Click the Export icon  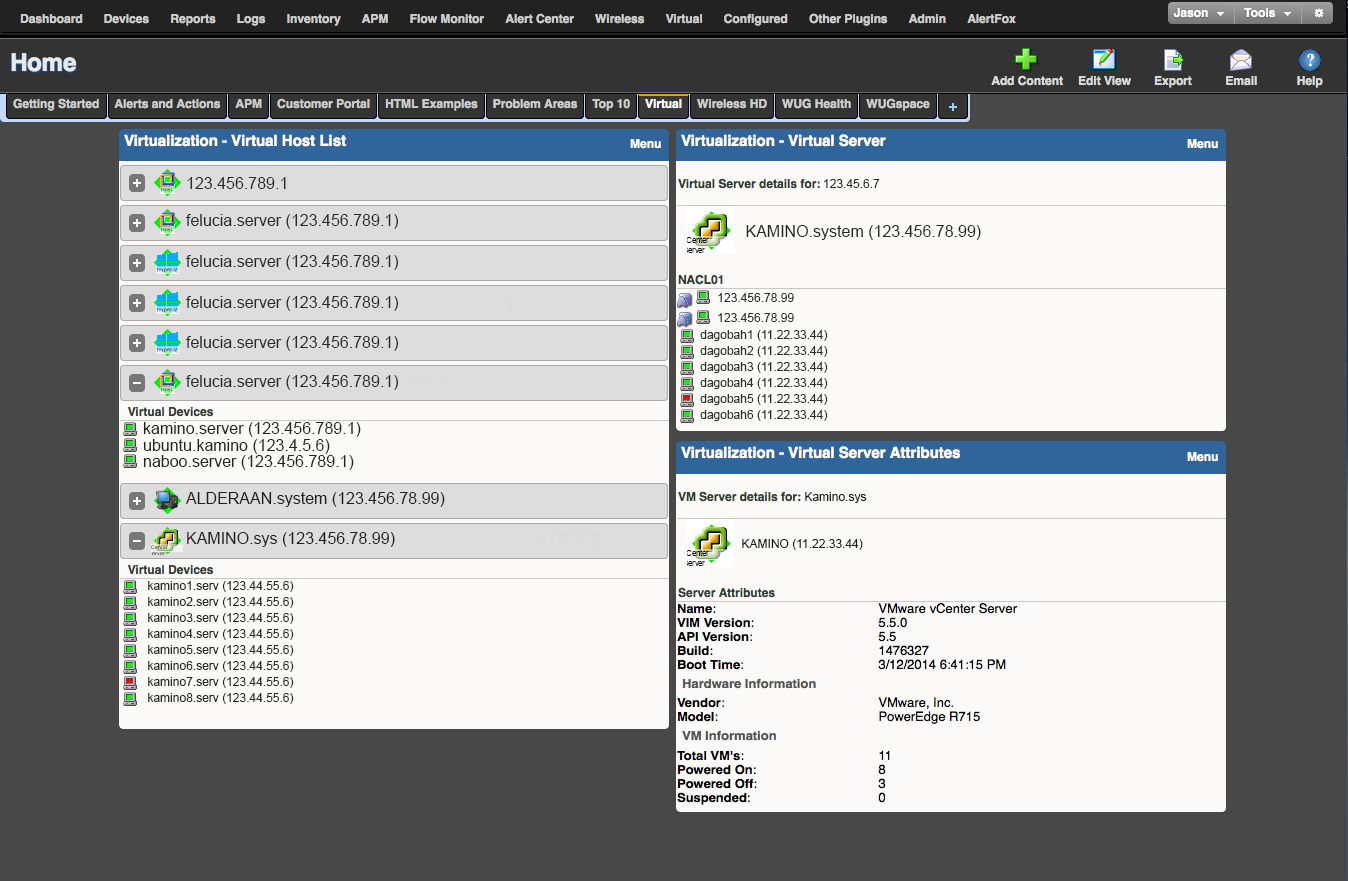click(x=1173, y=59)
